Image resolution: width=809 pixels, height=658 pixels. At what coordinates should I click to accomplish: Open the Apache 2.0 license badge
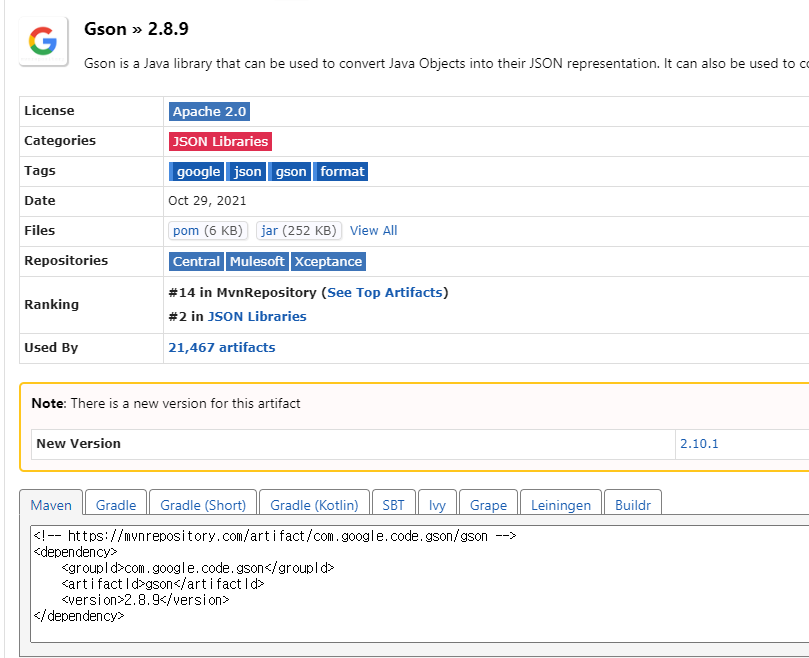pyautogui.click(x=209, y=111)
